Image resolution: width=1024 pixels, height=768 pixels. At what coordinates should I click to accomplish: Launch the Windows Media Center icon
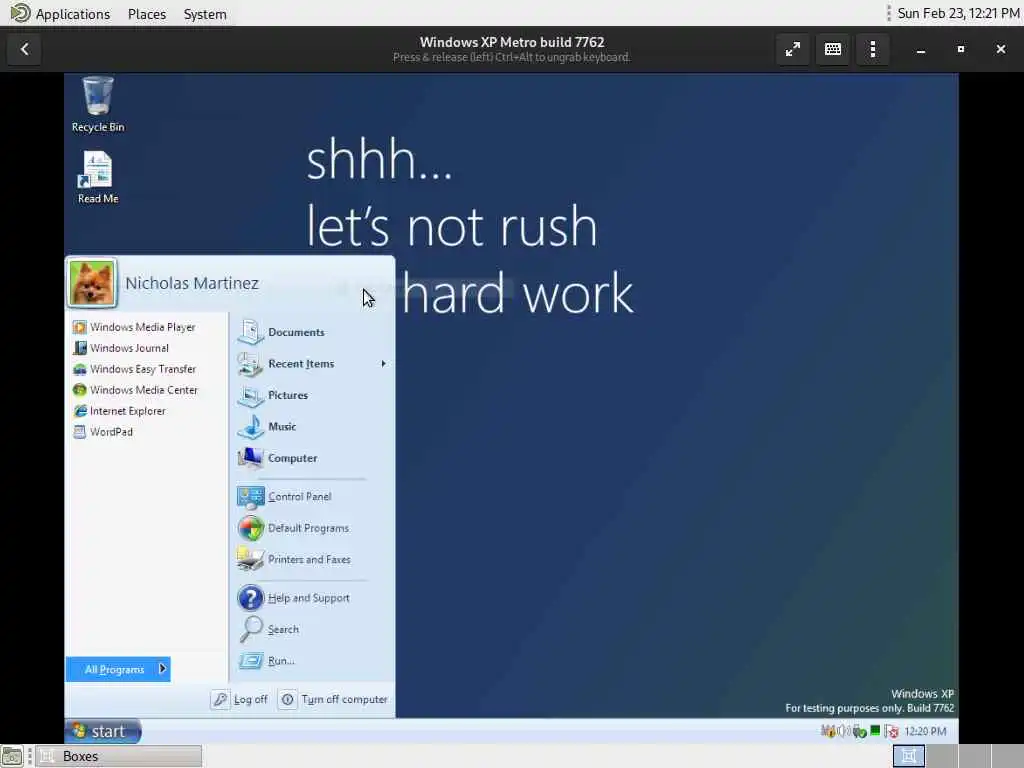(x=80, y=390)
